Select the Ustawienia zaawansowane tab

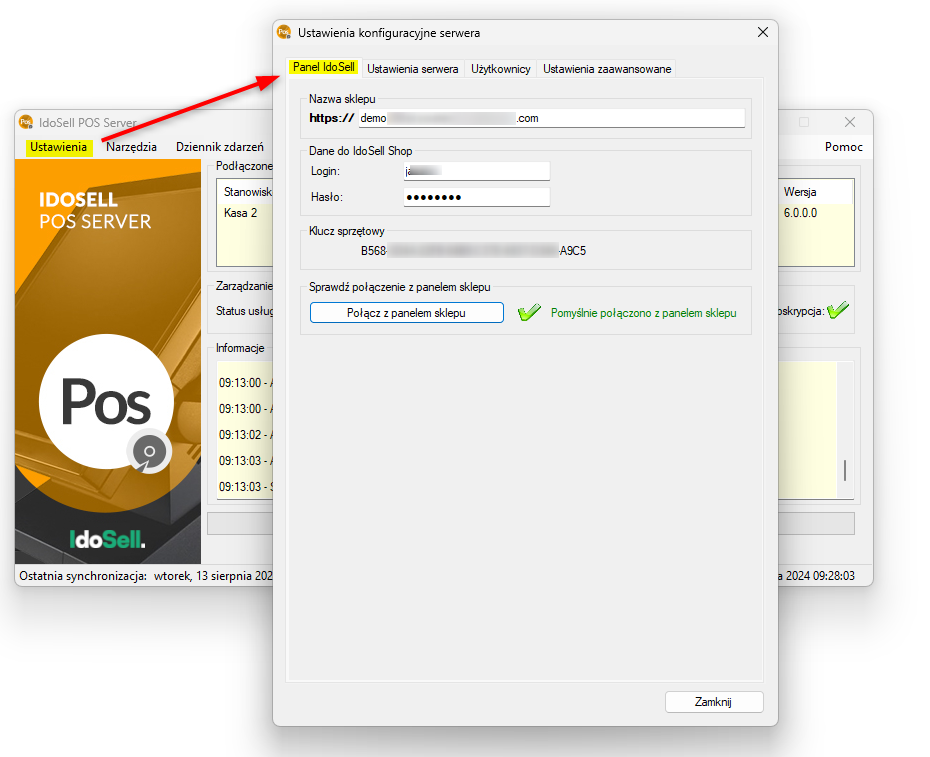[x=607, y=69]
